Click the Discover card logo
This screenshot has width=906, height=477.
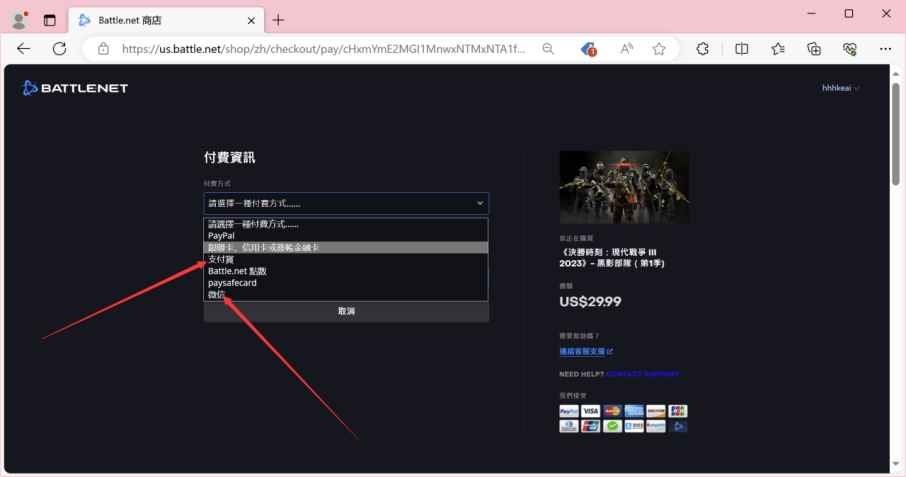pyautogui.click(x=656, y=411)
